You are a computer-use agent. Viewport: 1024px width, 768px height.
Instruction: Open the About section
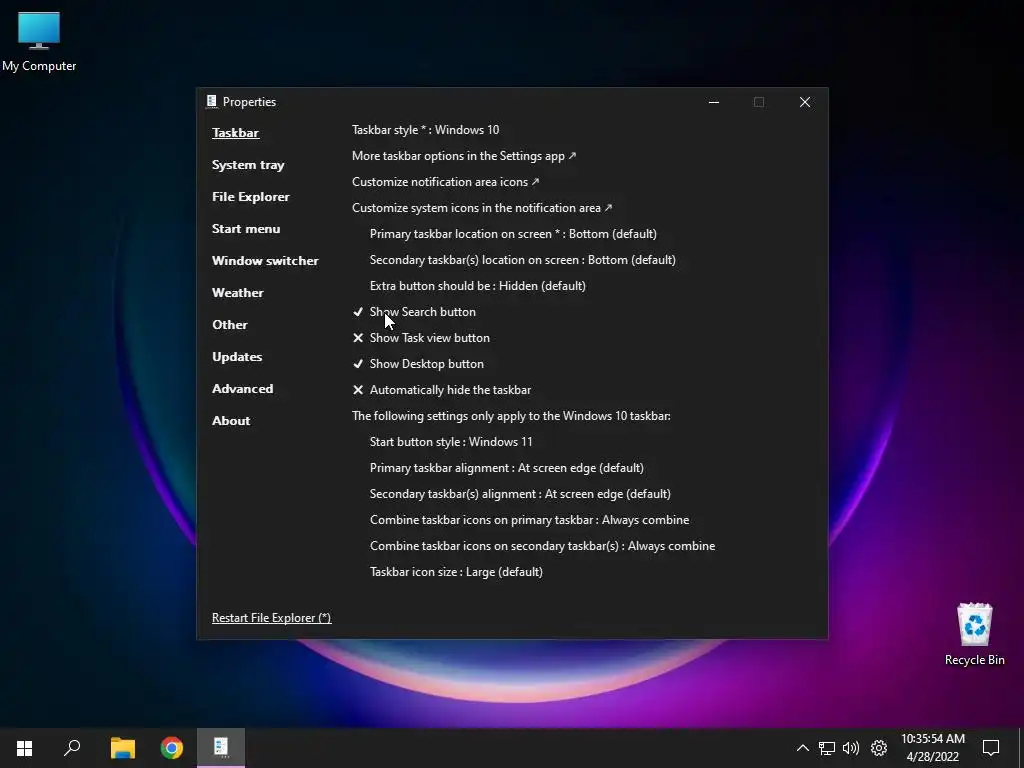[x=231, y=421]
